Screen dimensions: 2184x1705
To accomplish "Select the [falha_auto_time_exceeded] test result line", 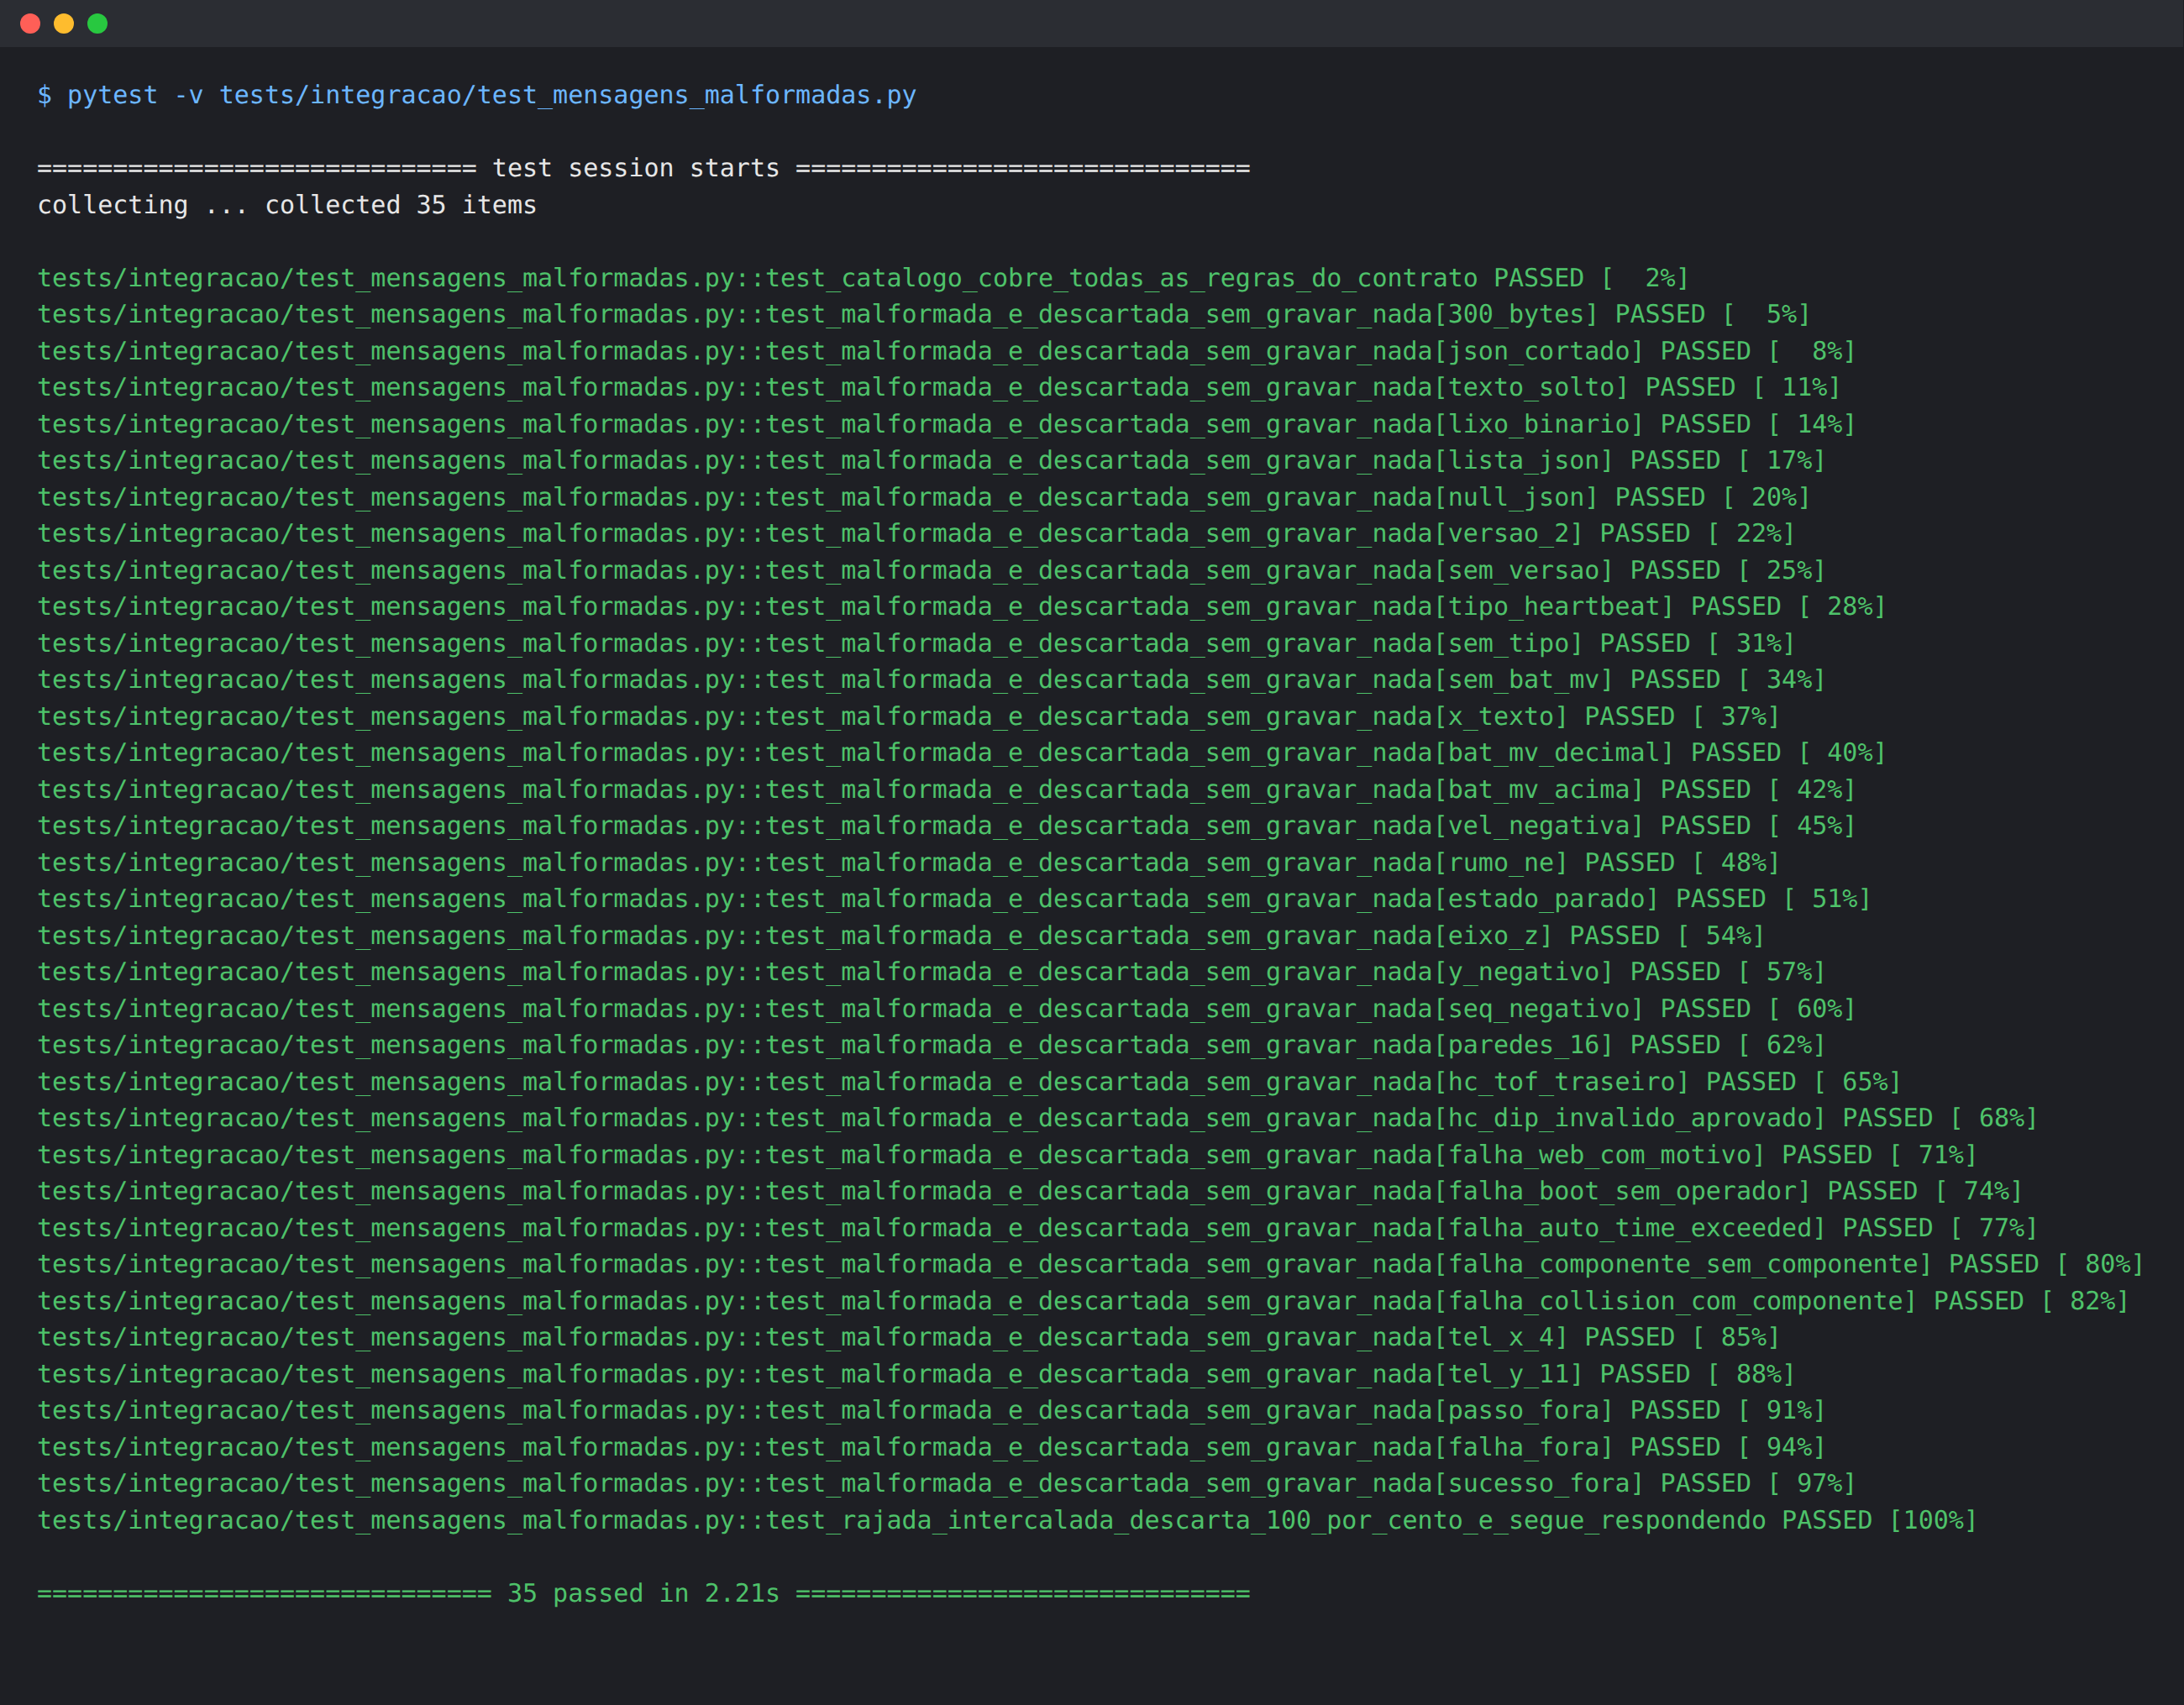I will click(1038, 1227).
